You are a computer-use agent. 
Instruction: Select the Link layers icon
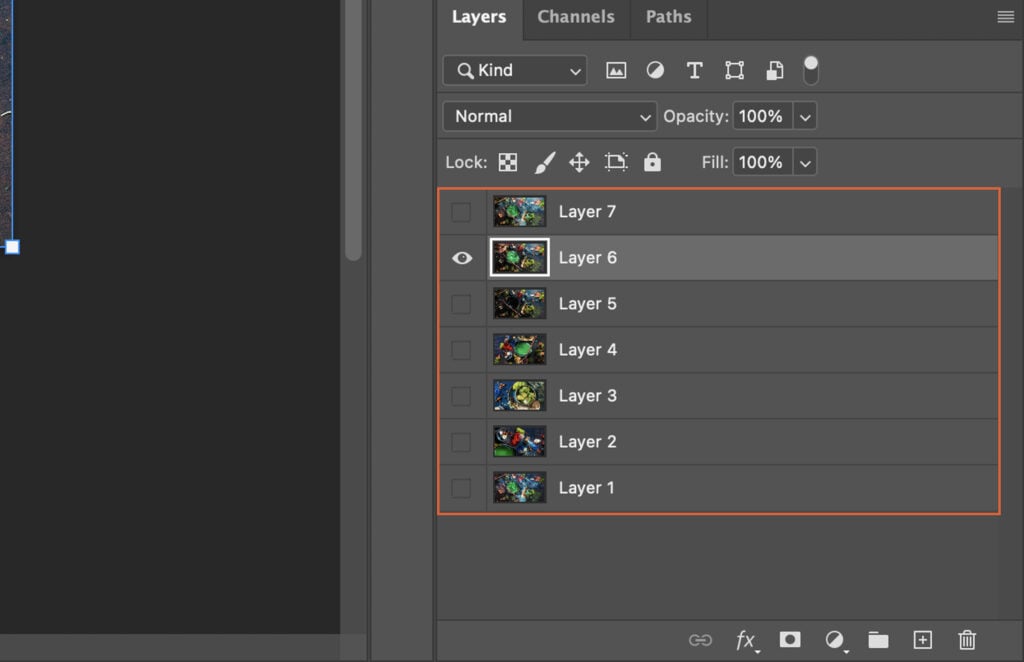[x=701, y=640]
